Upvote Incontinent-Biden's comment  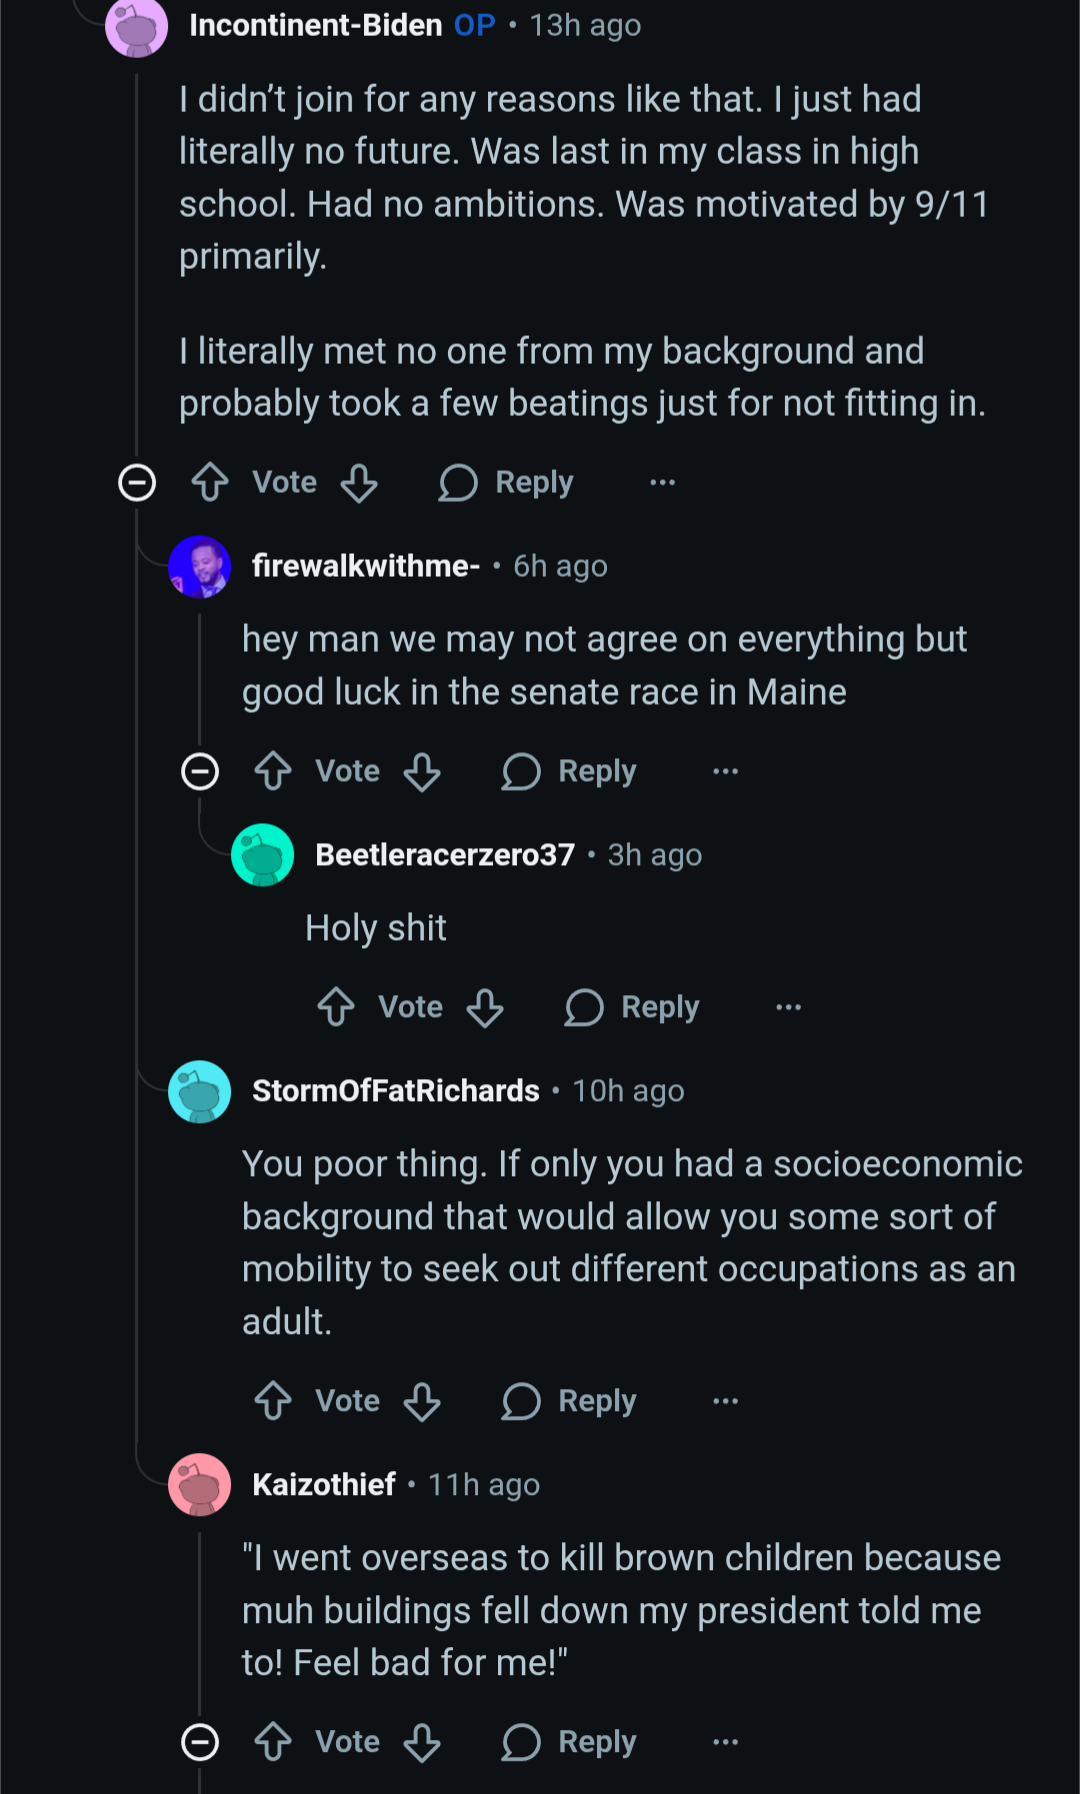210,482
